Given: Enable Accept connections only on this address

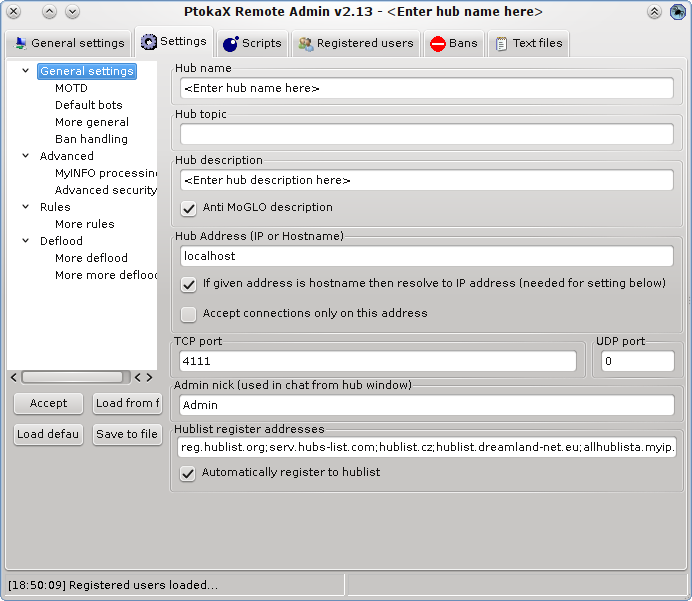Looking at the screenshot, I should [189, 314].
